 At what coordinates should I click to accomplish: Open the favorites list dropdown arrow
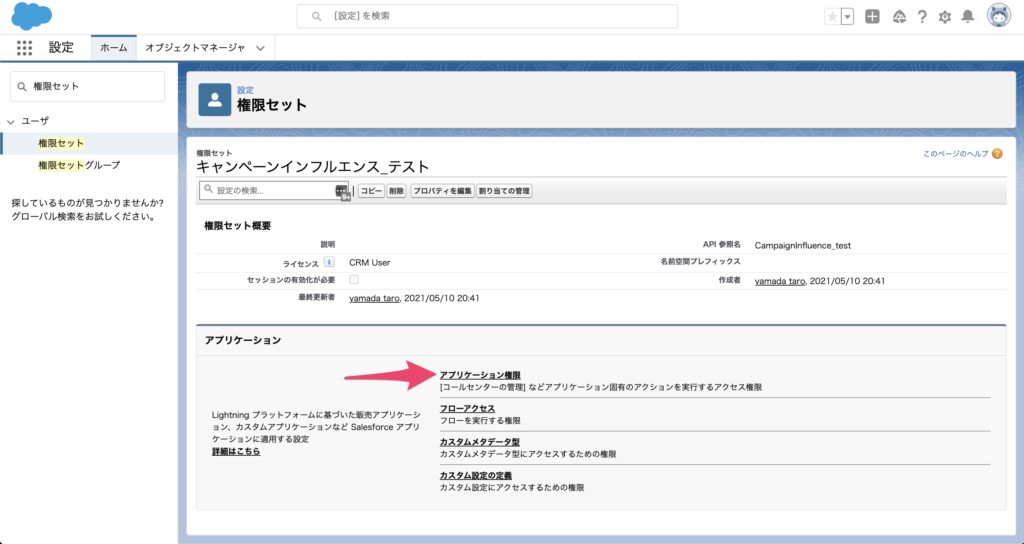[x=848, y=17]
